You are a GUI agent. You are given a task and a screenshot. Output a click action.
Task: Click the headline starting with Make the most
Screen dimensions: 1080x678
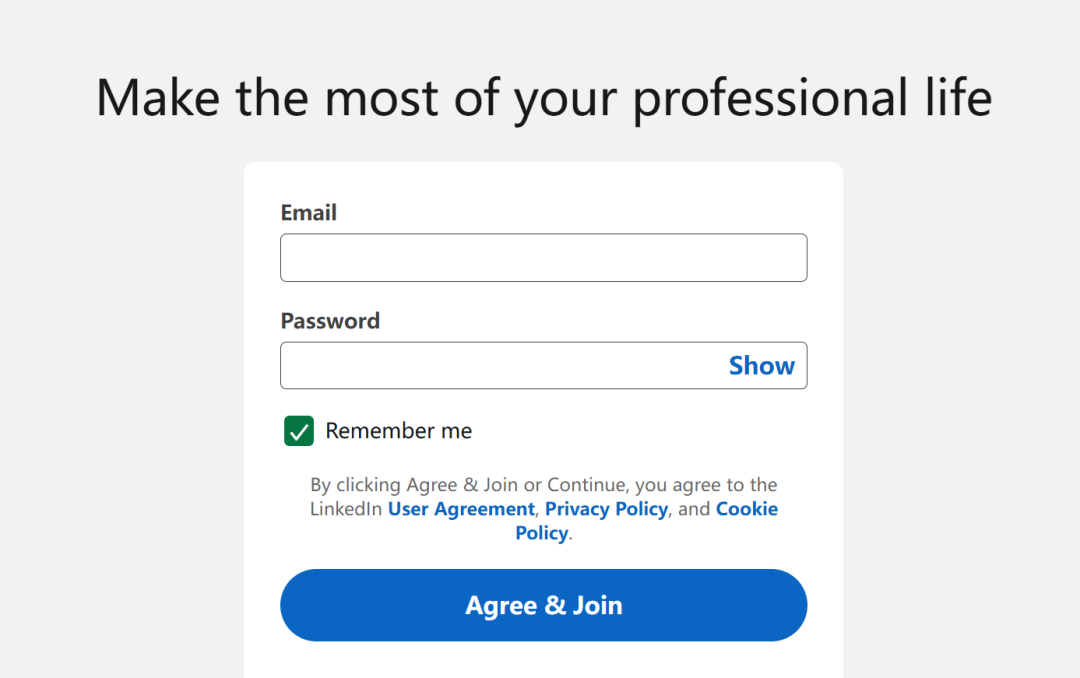pyautogui.click(x=543, y=98)
